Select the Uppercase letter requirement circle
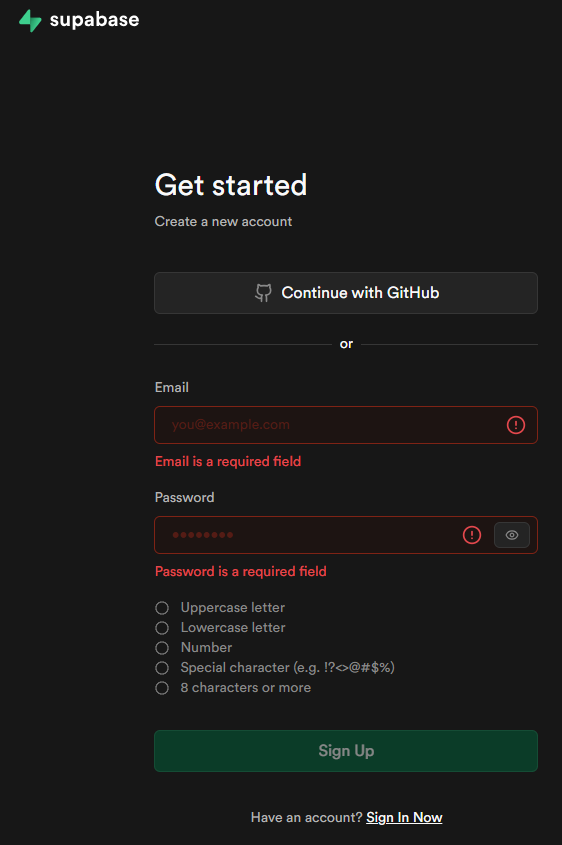The height and width of the screenshot is (845, 562). [x=162, y=608]
